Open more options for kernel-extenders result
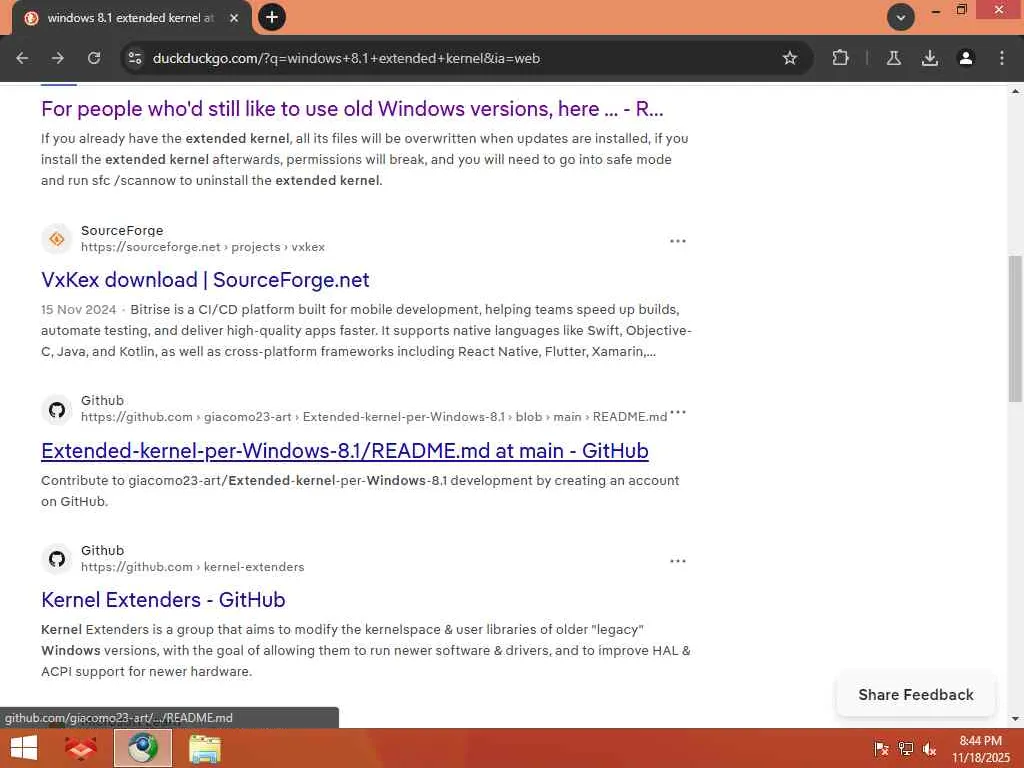This screenshot has height=768, width=1024. click(678, 561)
